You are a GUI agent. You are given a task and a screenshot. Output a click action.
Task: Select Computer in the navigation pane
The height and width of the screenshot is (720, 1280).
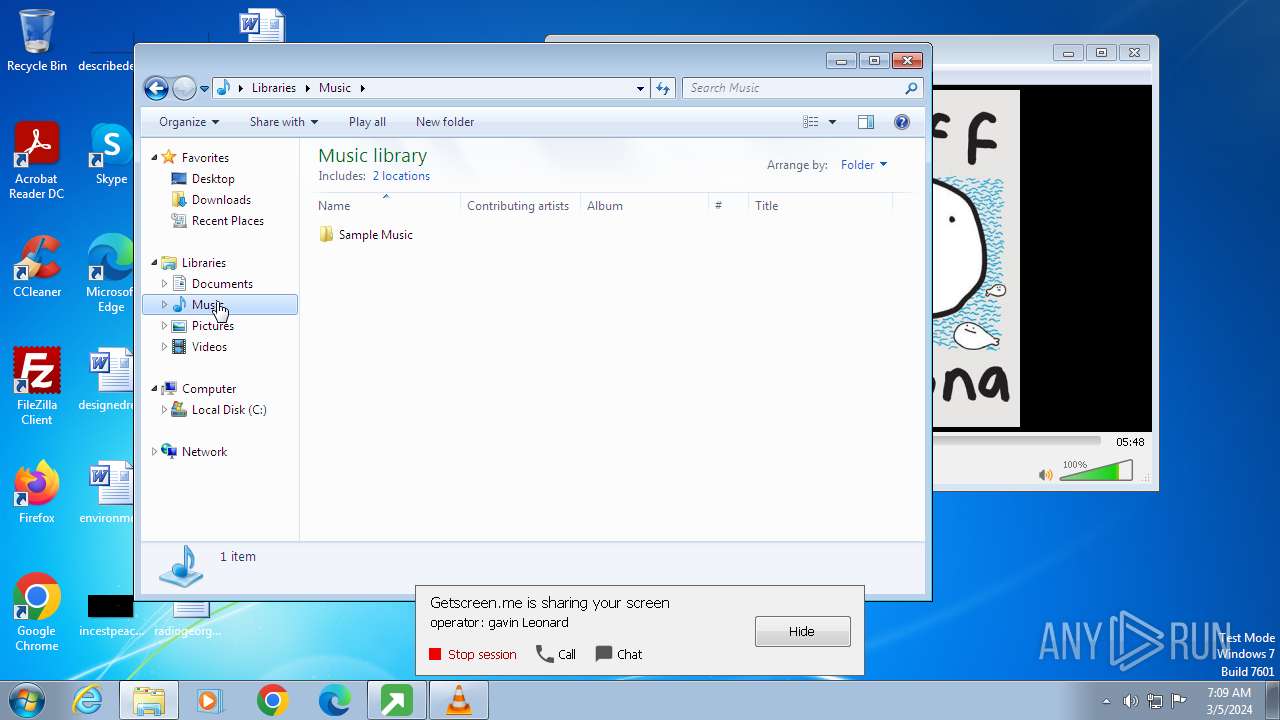tap(209, 389)
